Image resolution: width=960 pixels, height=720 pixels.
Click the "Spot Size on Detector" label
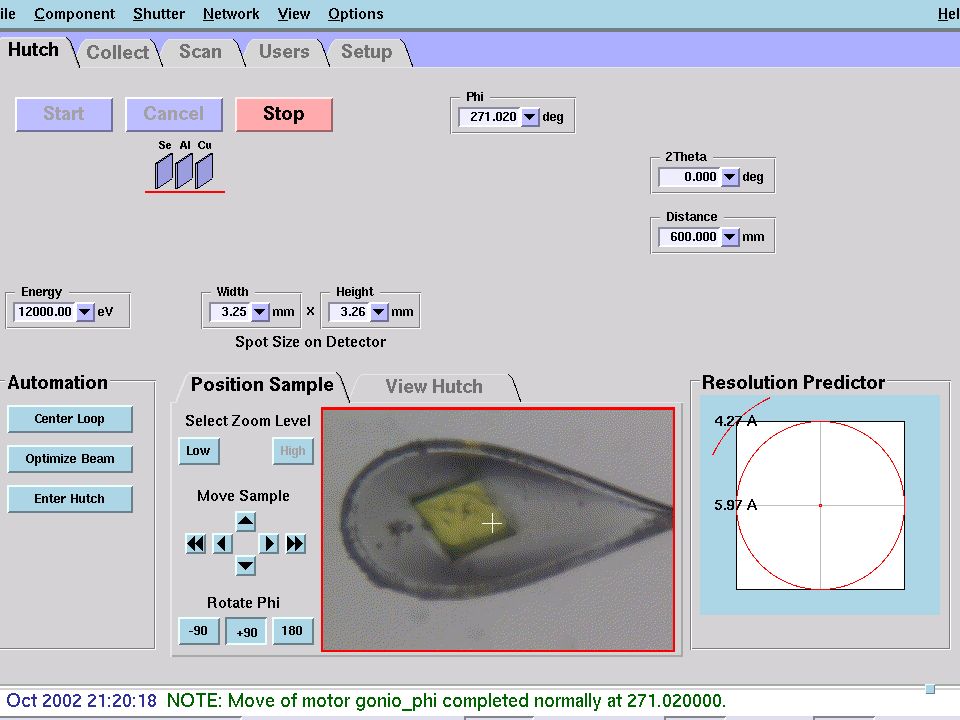(x=310, y=342)
